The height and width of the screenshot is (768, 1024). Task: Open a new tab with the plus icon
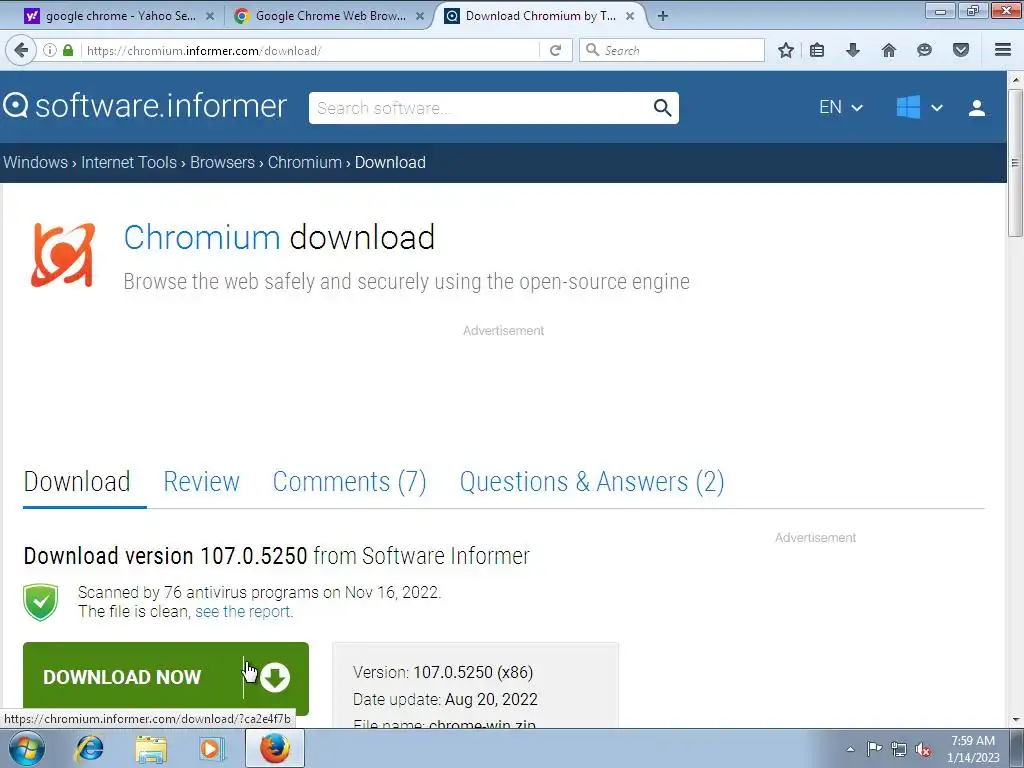pos(663,16)
